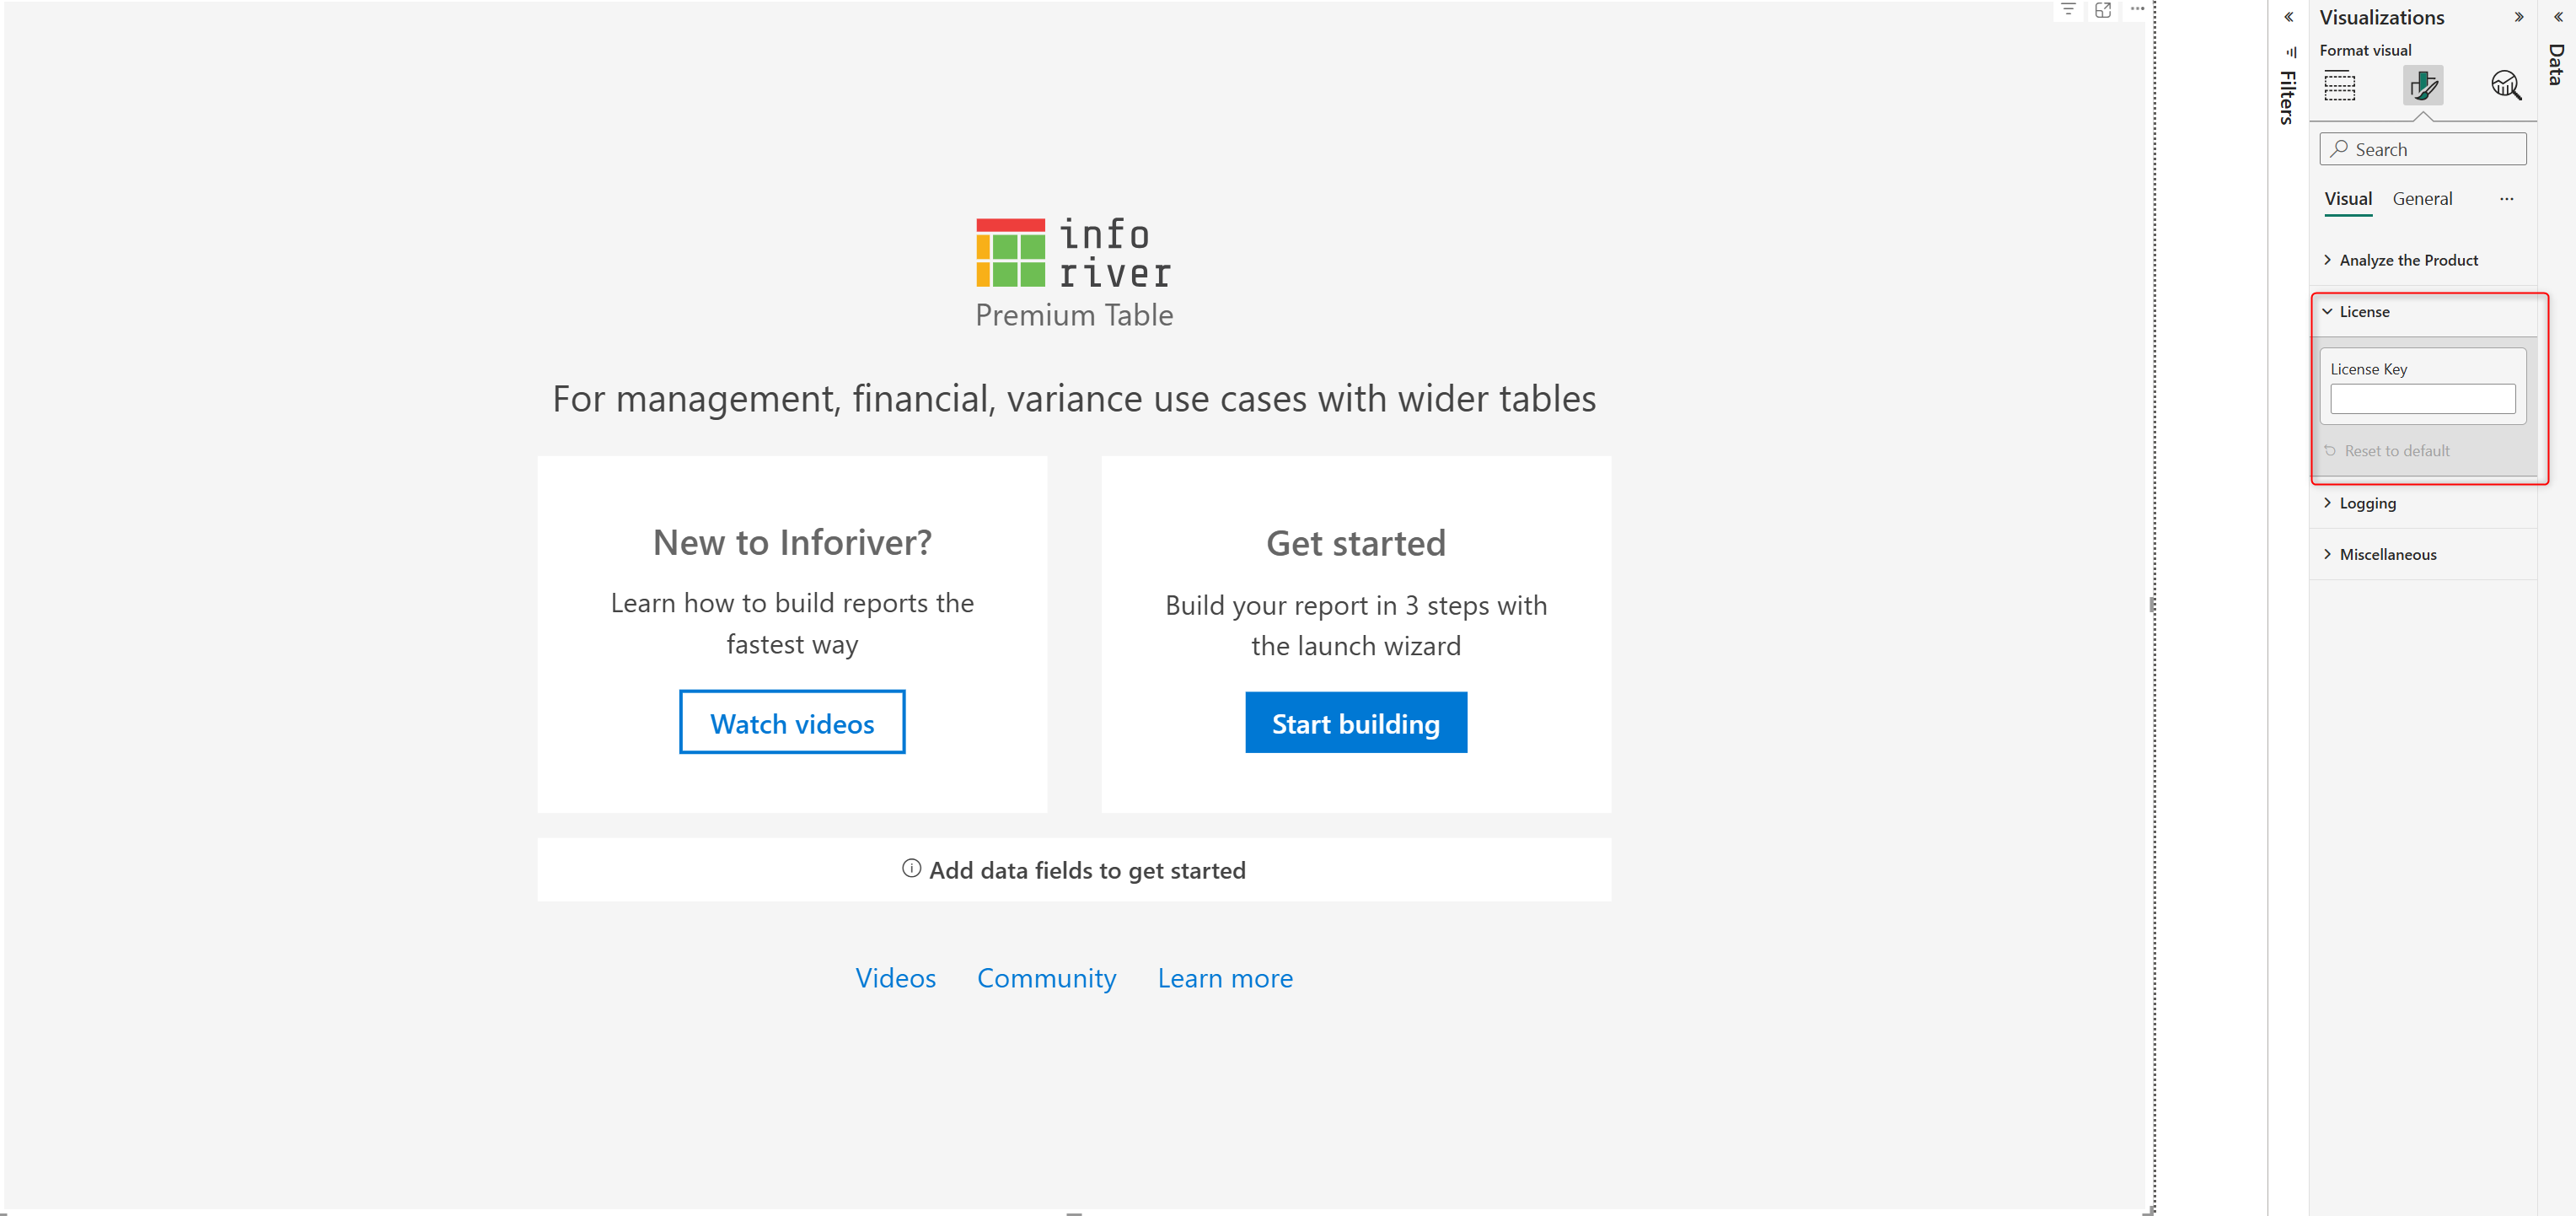This screenshot has height=1216, width=2576.
Task: Open the Analytics magnifier icon
Action: (x=2505, y=86)
